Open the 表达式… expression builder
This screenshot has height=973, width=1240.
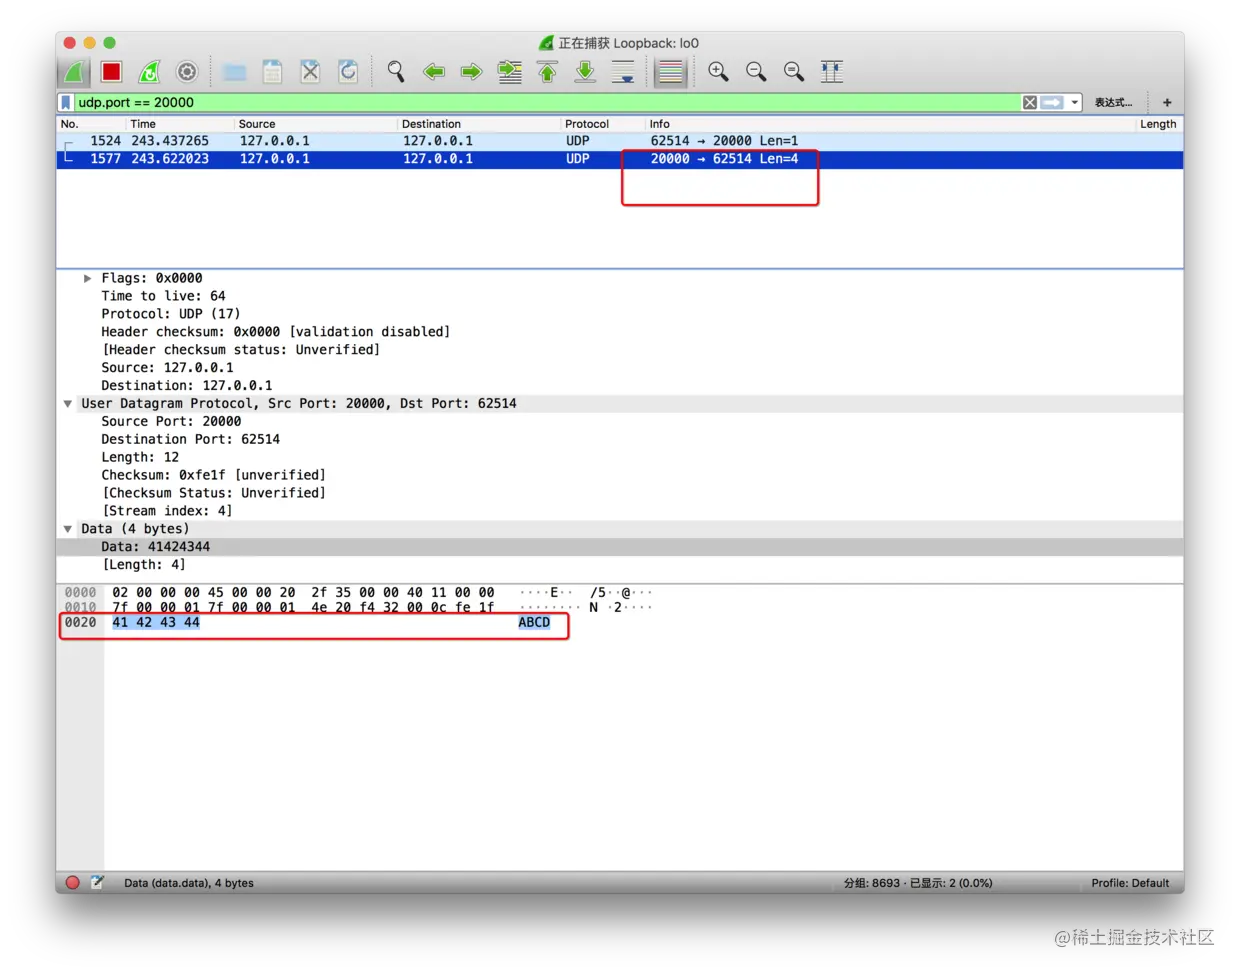click(x=1113, y=103)
